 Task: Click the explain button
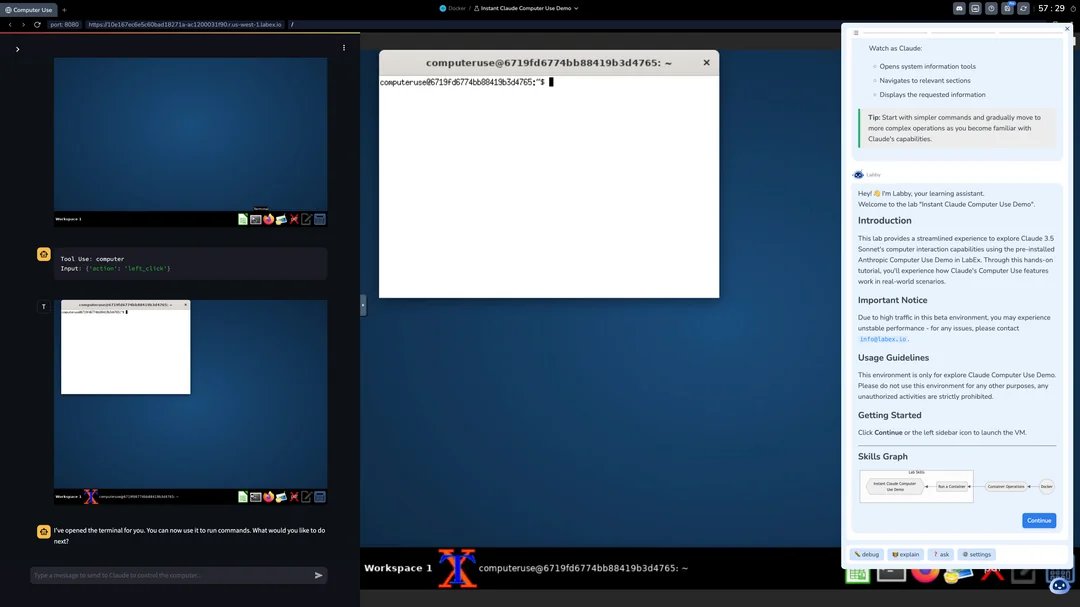point(906,554)
